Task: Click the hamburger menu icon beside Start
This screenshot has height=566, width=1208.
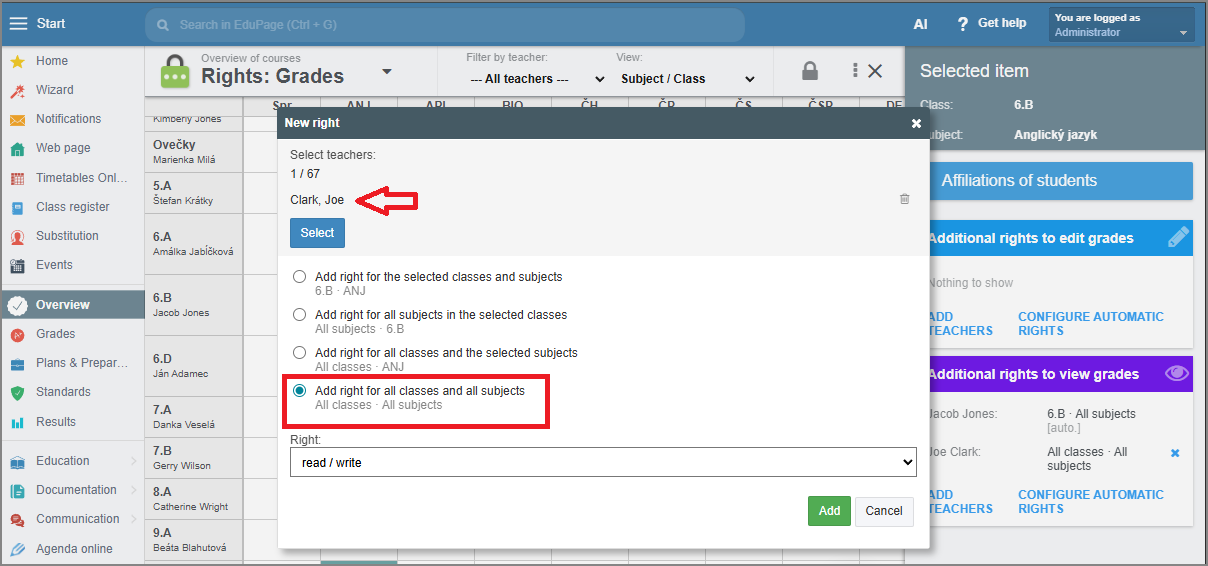Action: [18, 24]
